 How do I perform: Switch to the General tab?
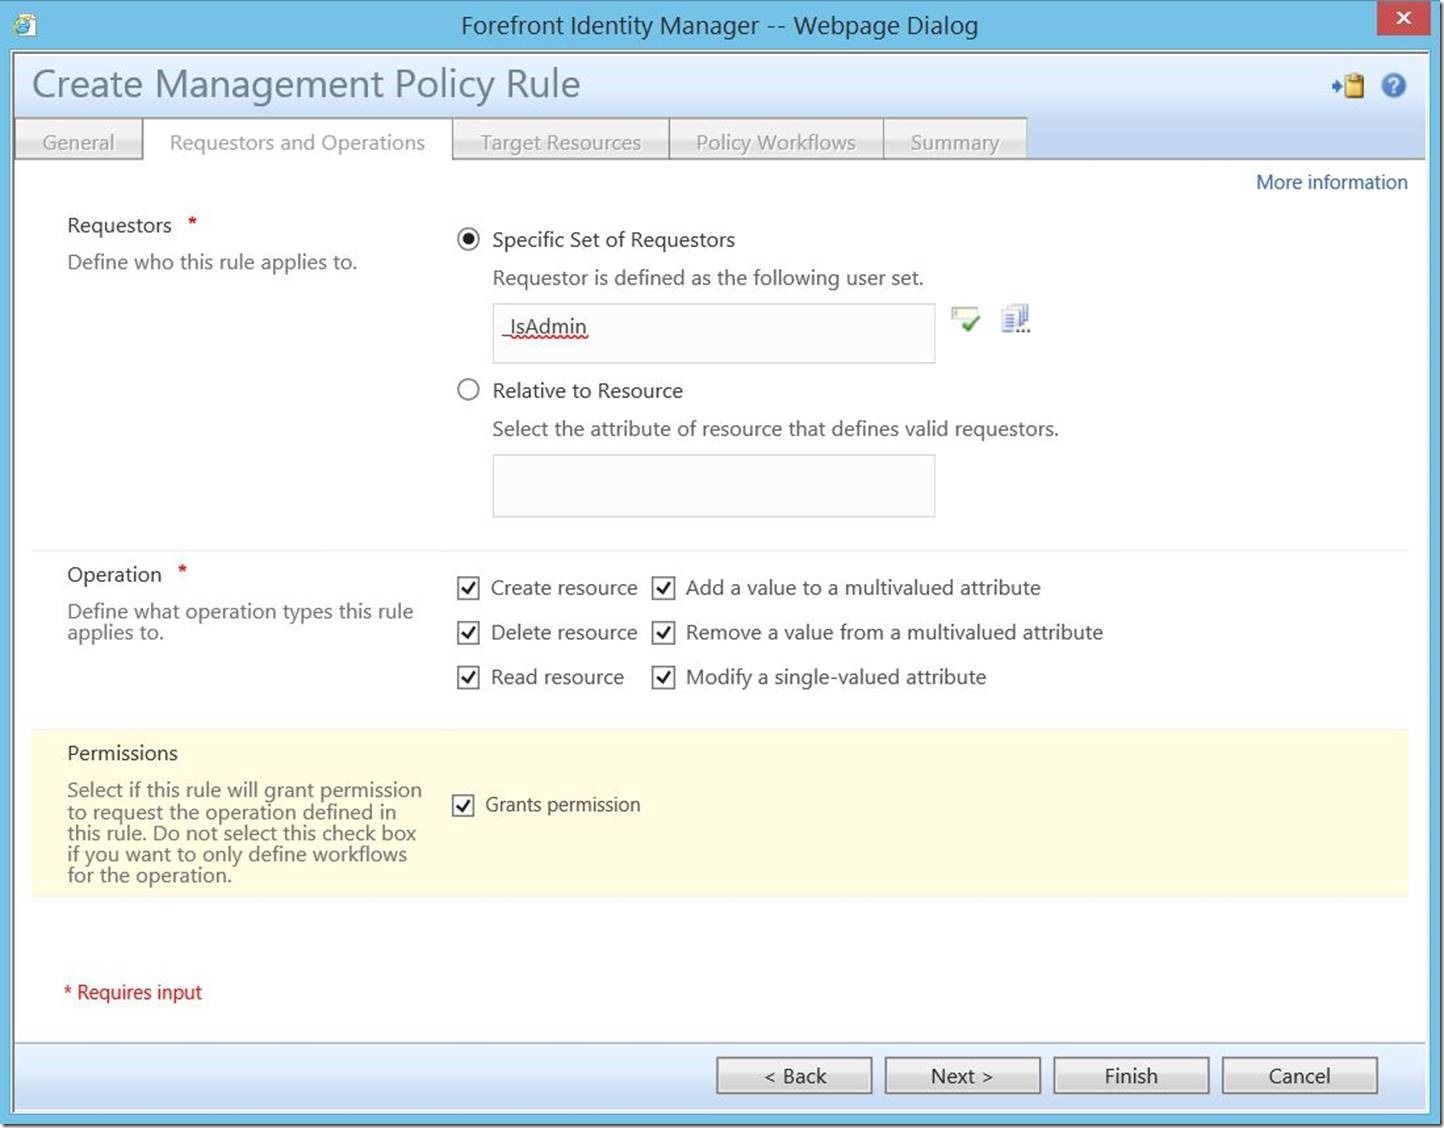[79, 142]
